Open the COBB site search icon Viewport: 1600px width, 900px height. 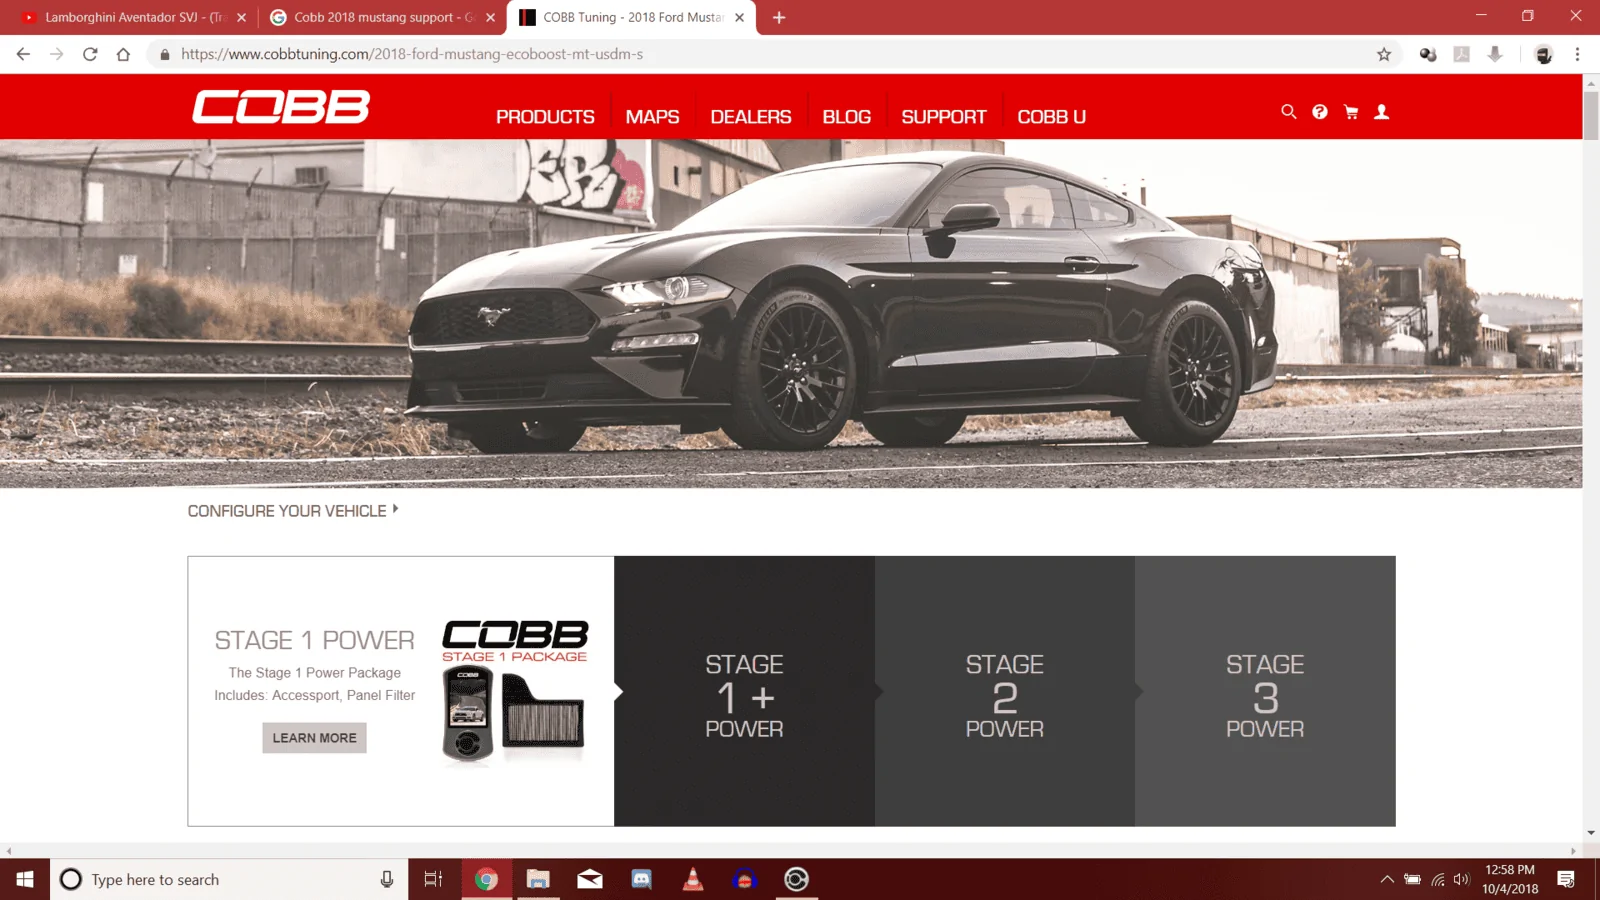coord(1289,112)
